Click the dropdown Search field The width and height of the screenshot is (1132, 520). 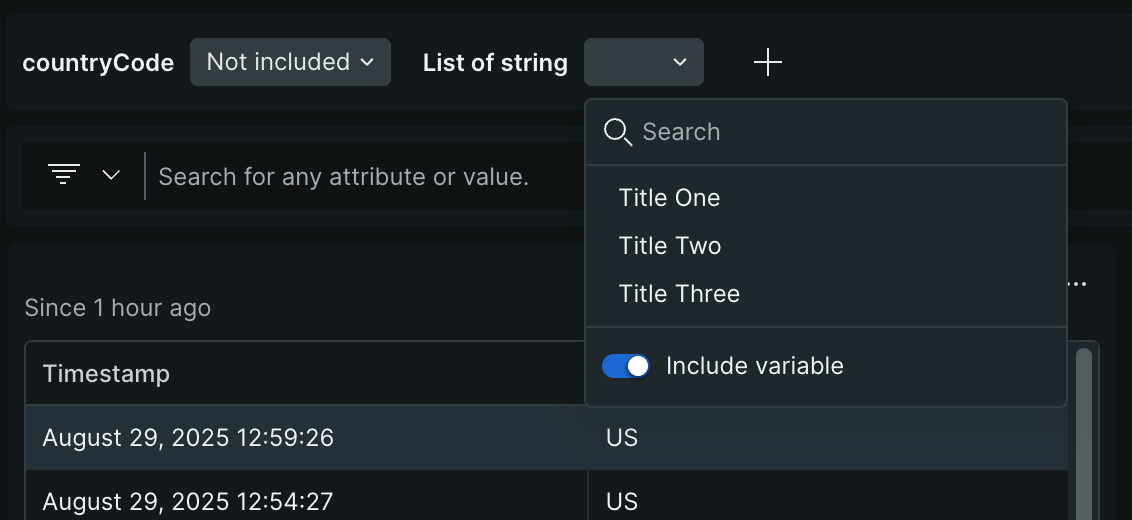click(840, 132)
